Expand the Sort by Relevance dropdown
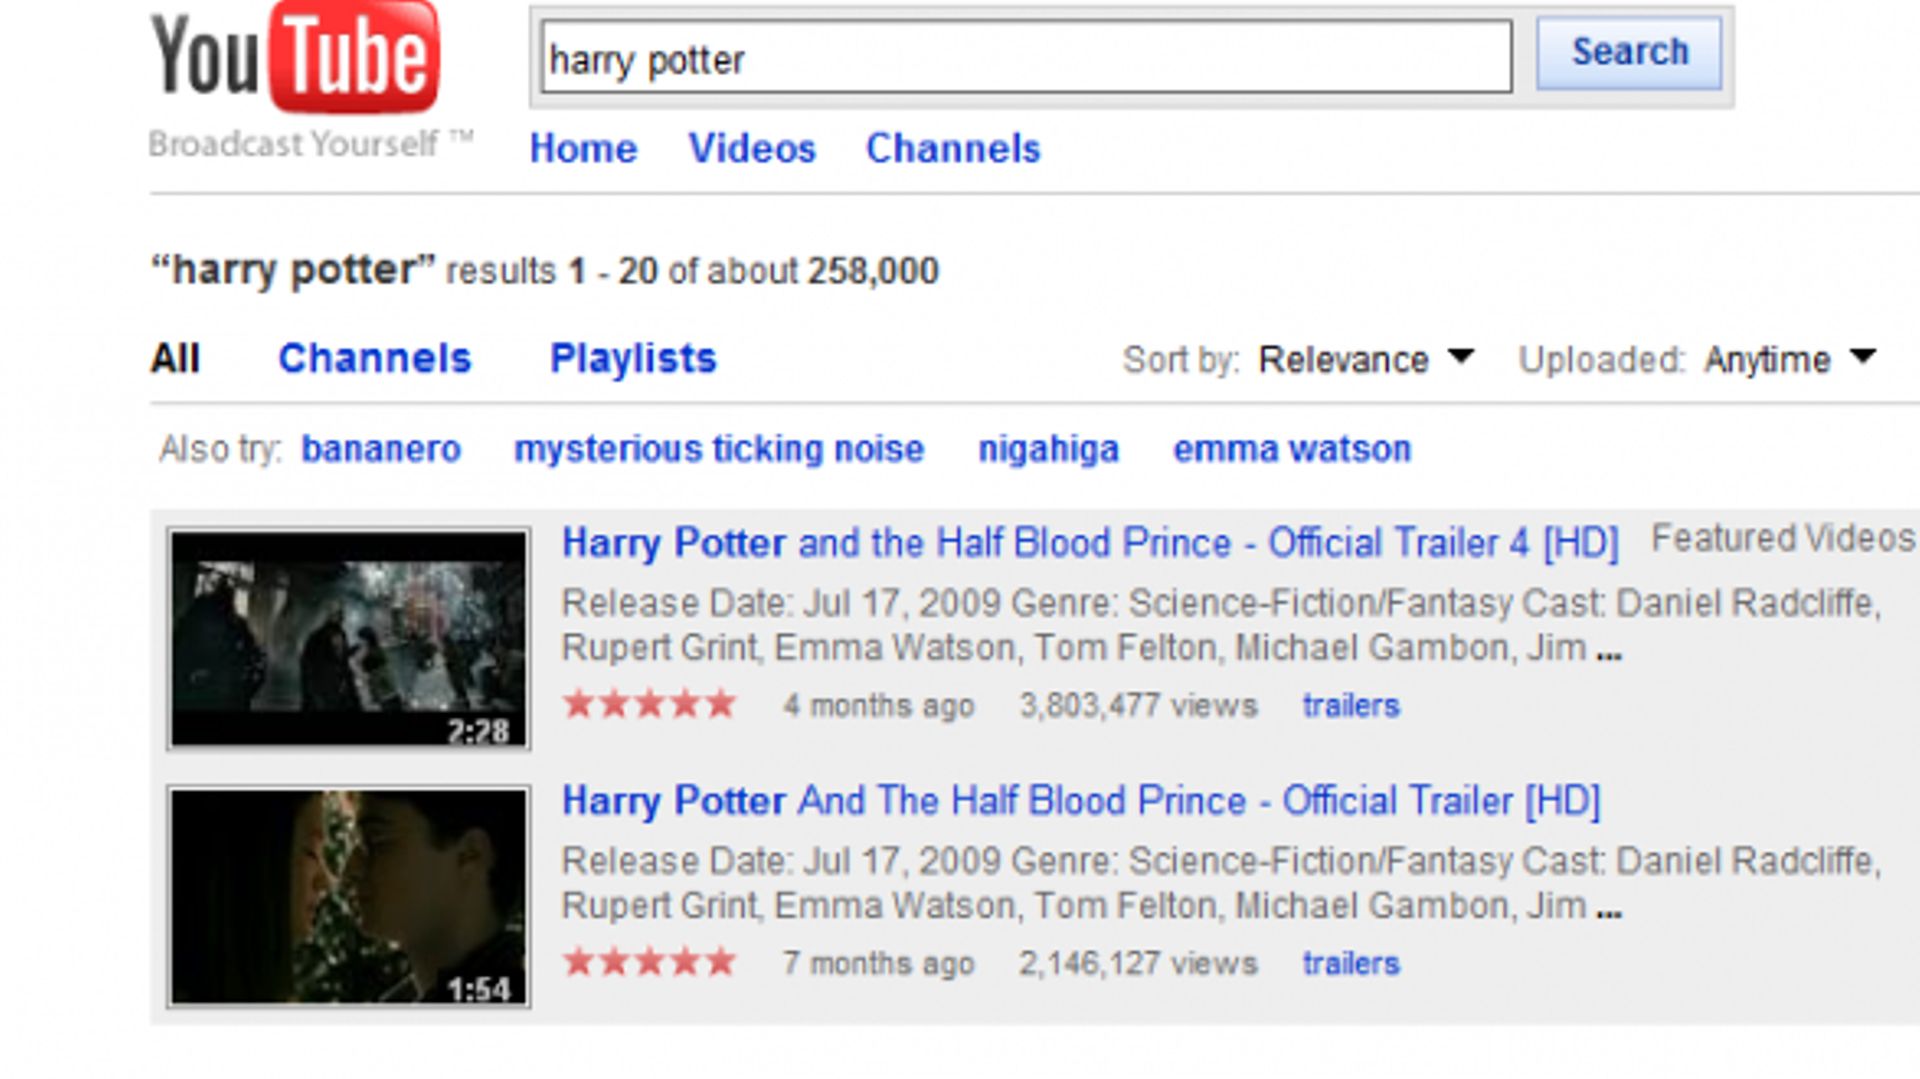Viewport: 1920px width, 1079px height. point(1365,359)
